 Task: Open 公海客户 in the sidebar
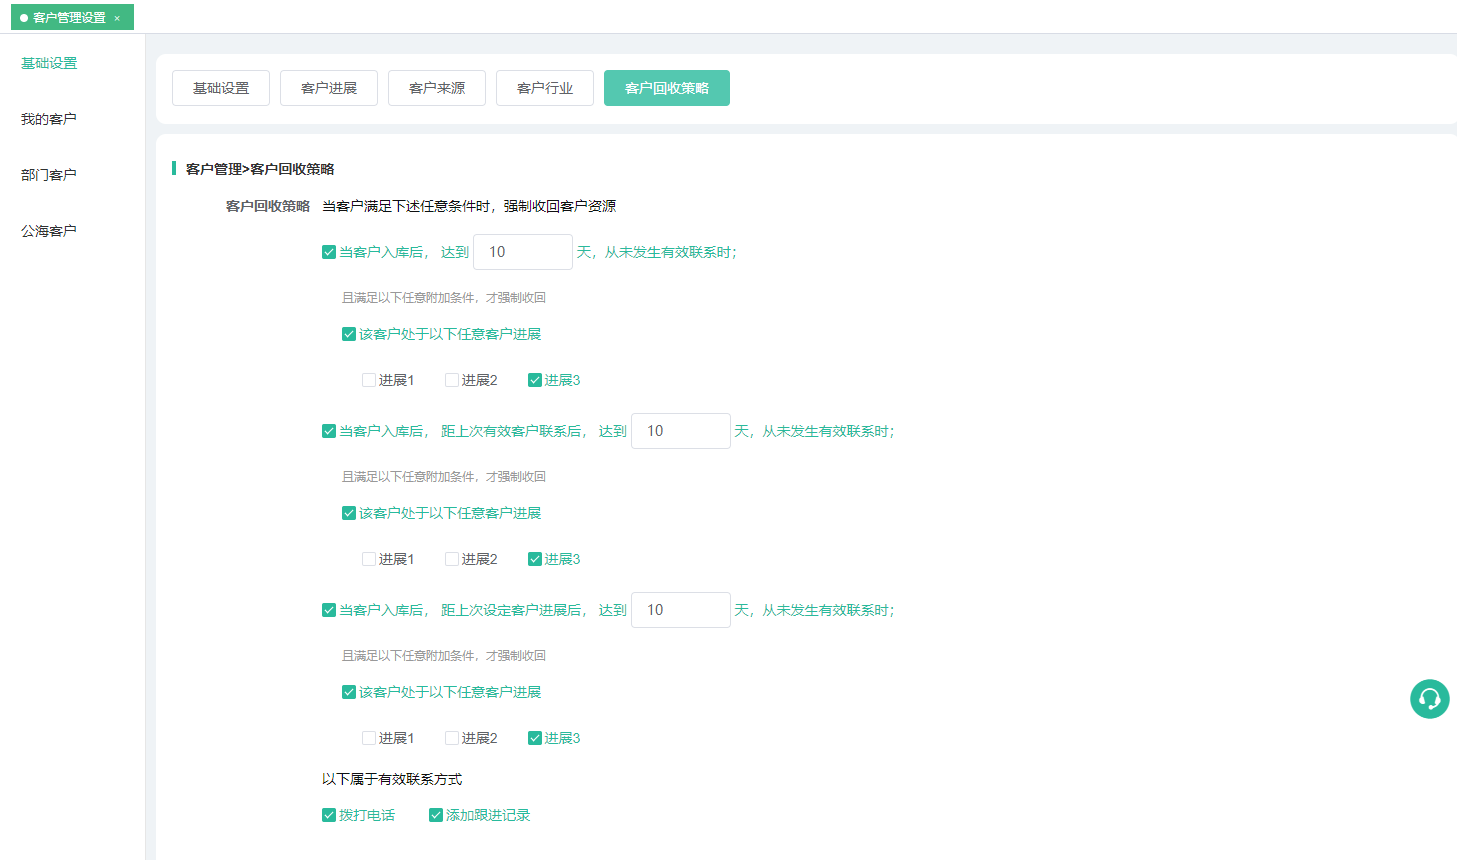49,231
